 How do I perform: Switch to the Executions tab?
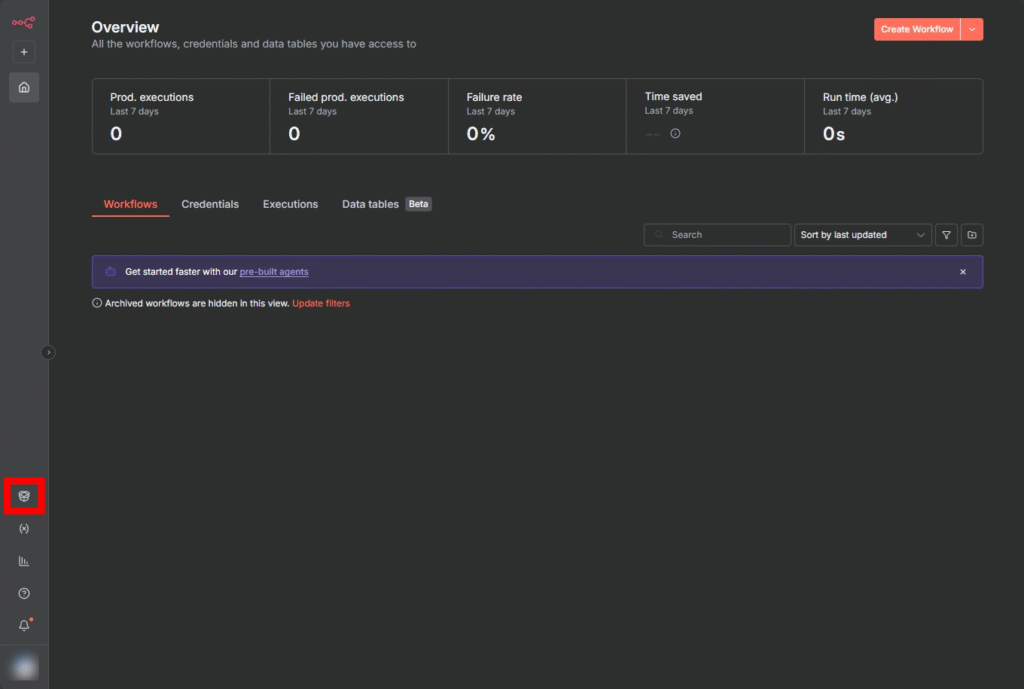290,204
